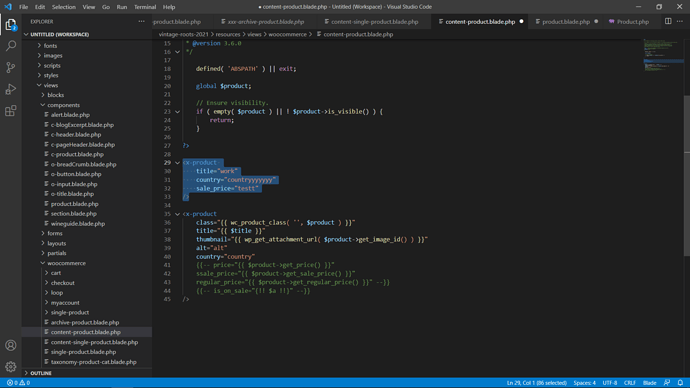Open the Selection menu
Screen dimensions: 690x388
64,7
